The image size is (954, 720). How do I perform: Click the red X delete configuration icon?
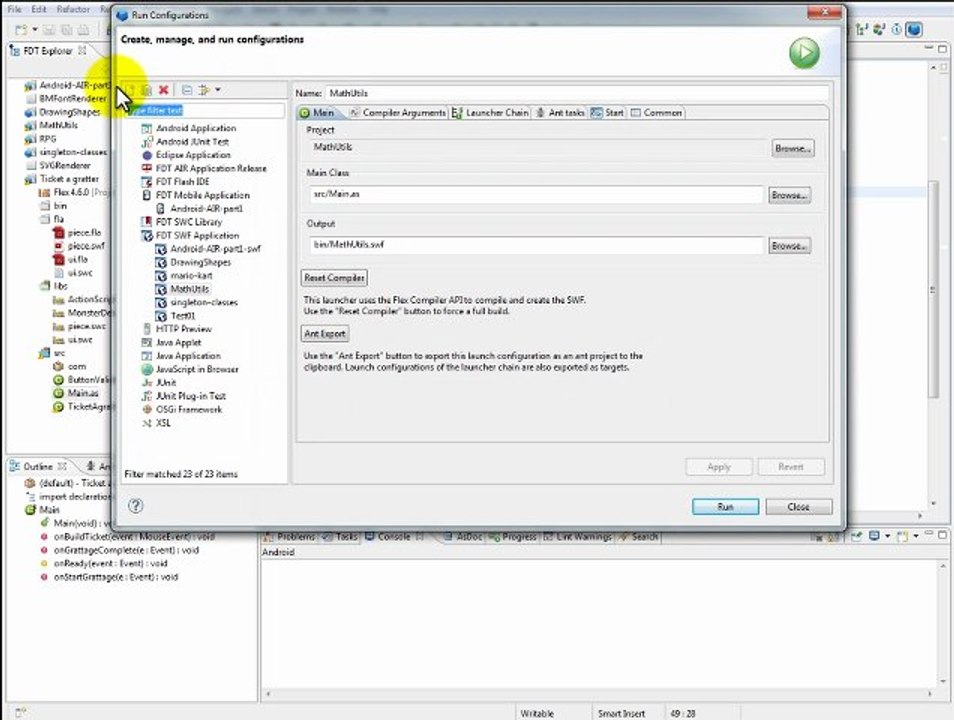(164, 90)
